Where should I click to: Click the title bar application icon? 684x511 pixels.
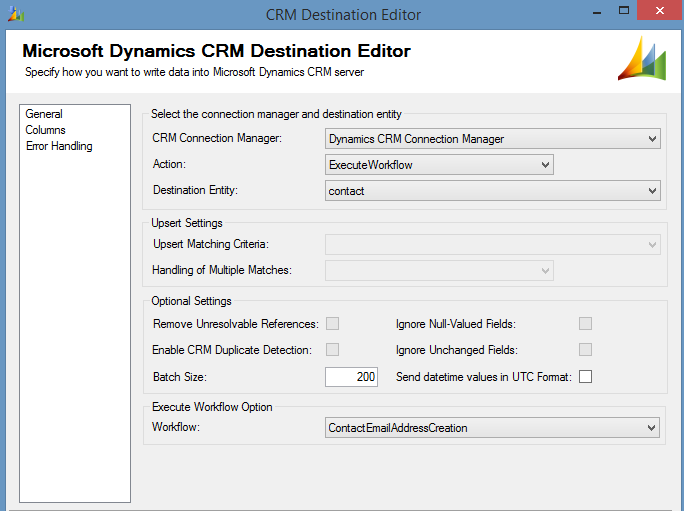(13, 14)
